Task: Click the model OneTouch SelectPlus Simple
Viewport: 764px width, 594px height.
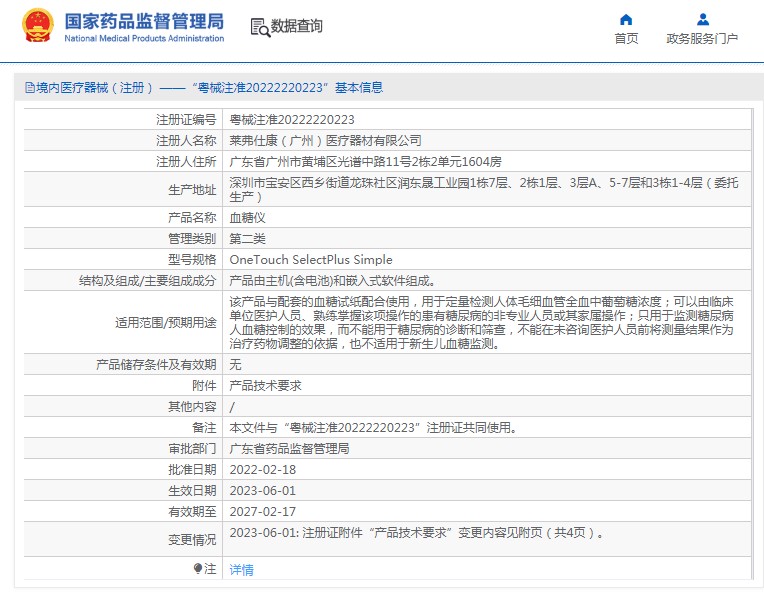Action: tap(311, 259)
